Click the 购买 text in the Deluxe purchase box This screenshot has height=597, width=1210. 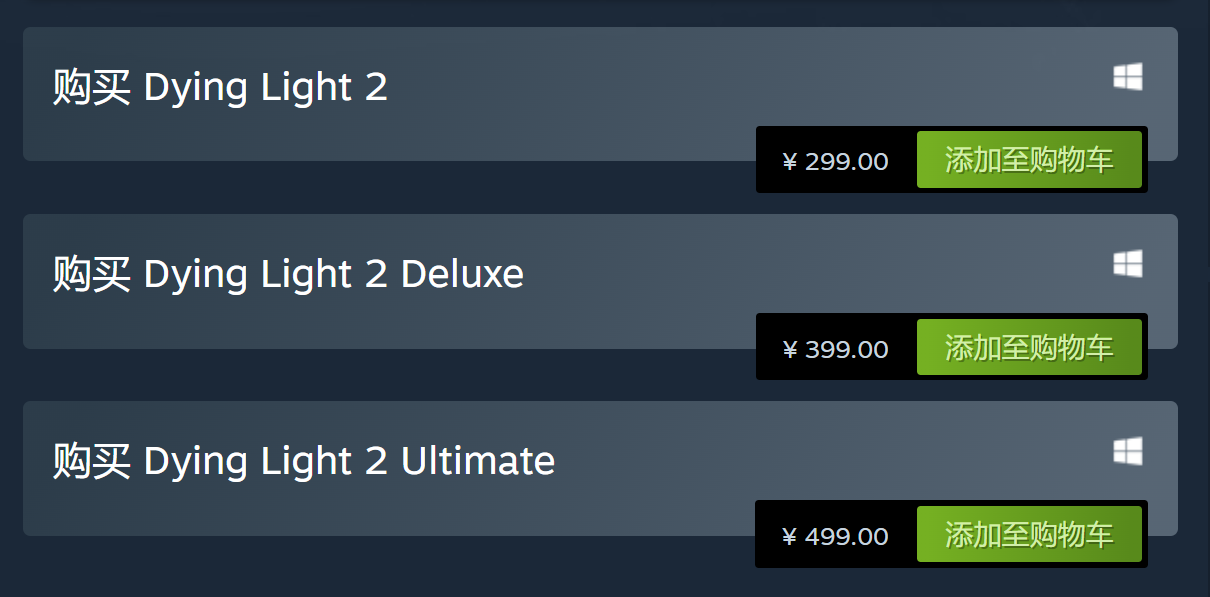[x=91, y=275]
